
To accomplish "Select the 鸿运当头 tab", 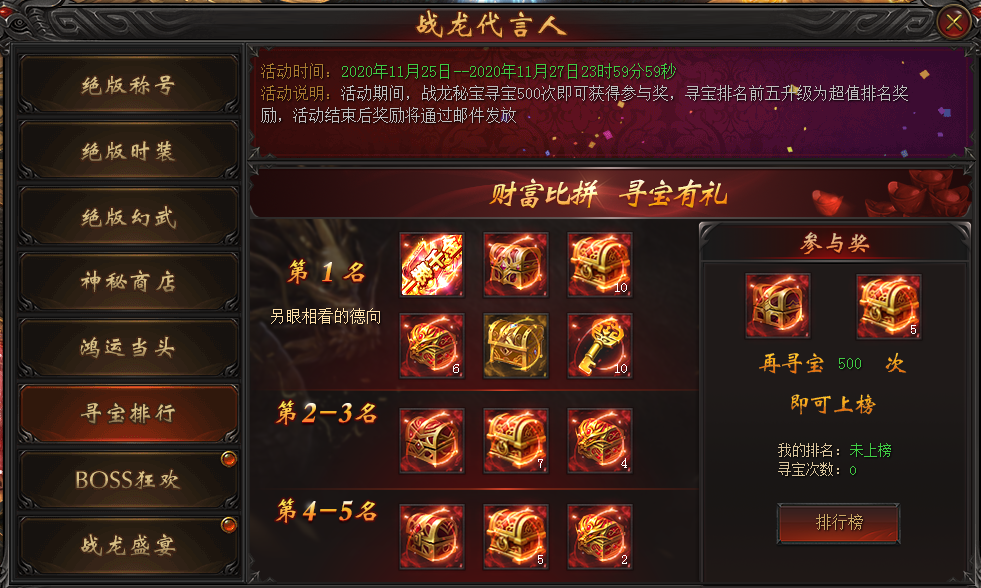I will click(x=128, y=348).
